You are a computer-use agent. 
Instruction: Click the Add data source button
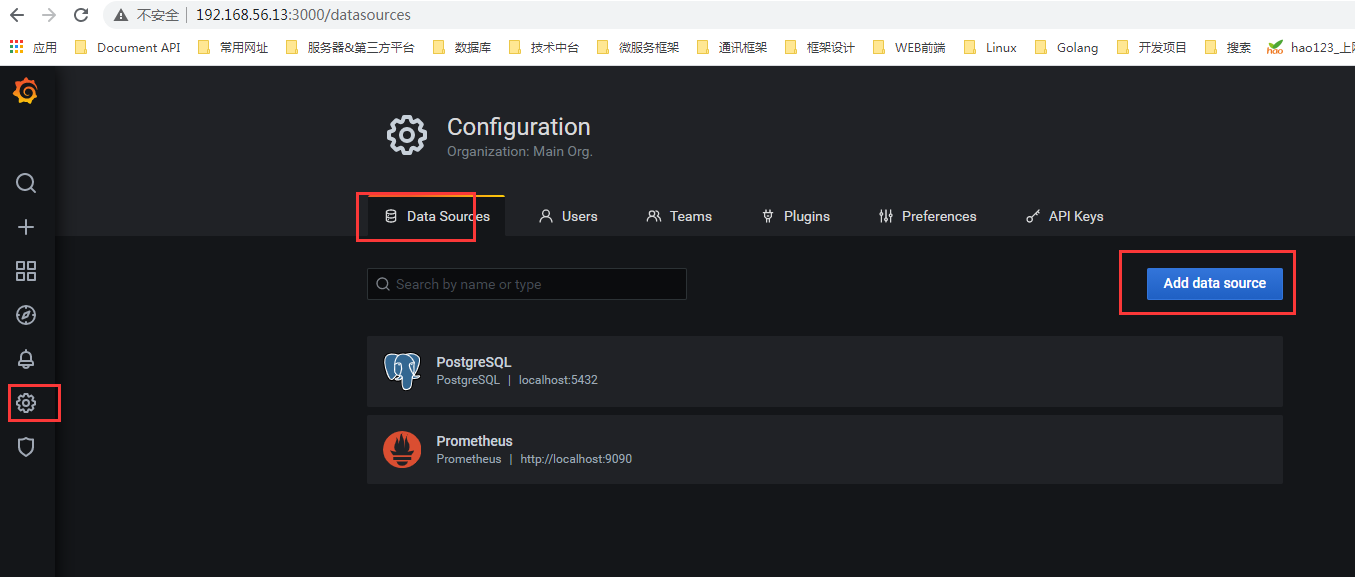(x=1214, y=283)
